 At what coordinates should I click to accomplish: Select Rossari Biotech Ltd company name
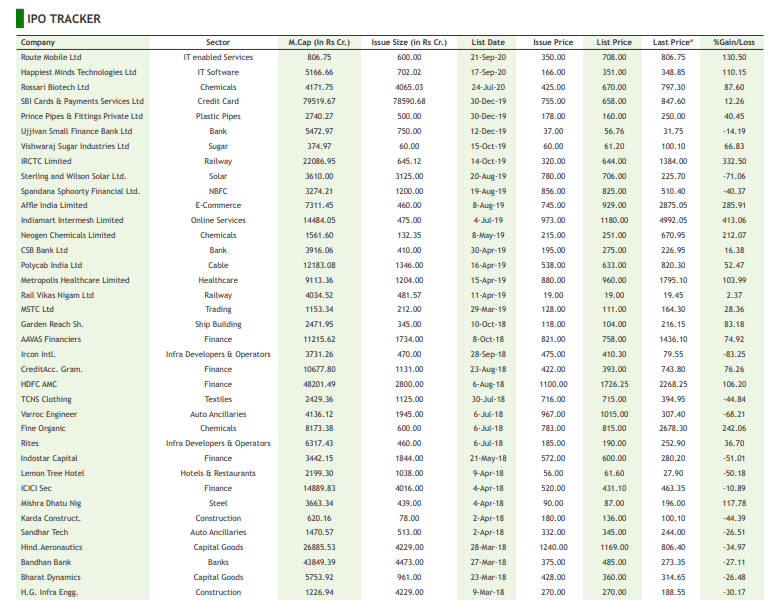(55, 87)
